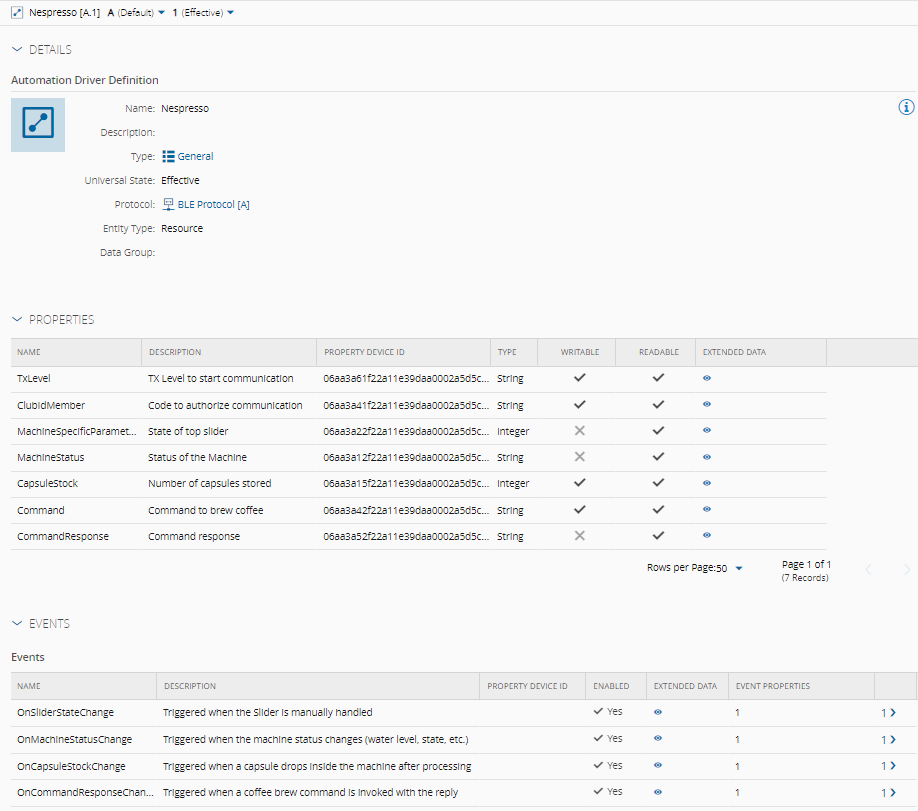Sort properties by Name column header
The height and width of the screenshot is (811, 918).
pyautogui.click(x=29, y=352)
